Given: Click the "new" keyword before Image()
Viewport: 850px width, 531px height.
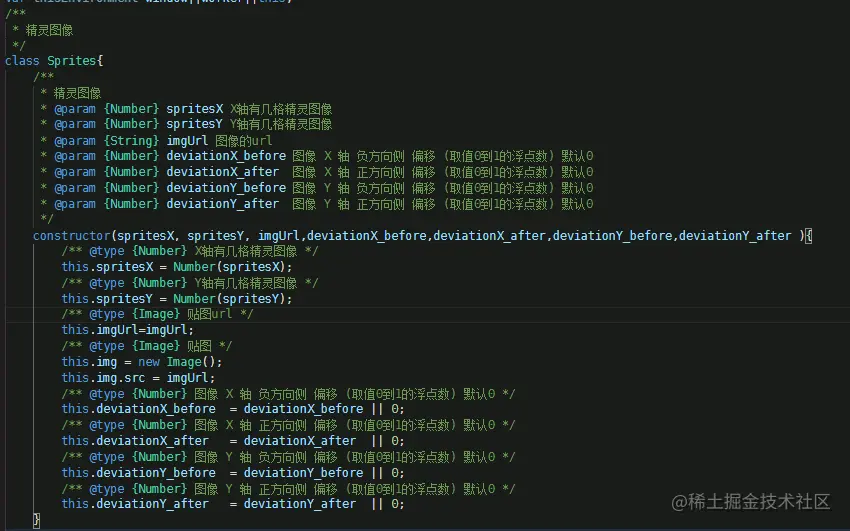Looking at the screenshot, I should click(149, 362).
